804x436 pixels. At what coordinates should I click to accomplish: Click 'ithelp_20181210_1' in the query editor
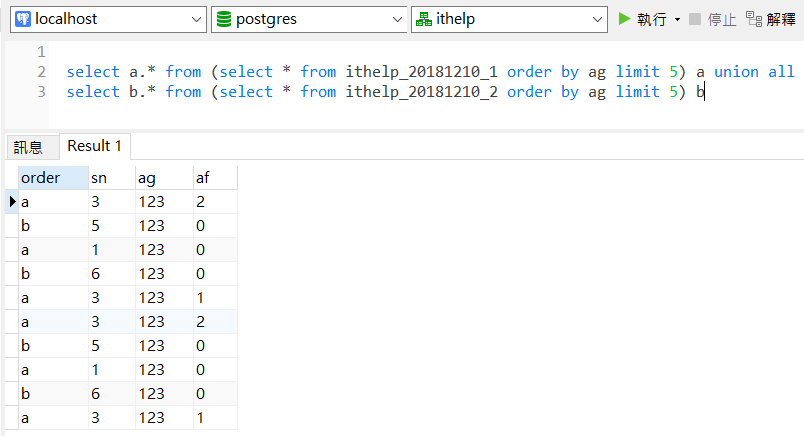coord(421,72)
